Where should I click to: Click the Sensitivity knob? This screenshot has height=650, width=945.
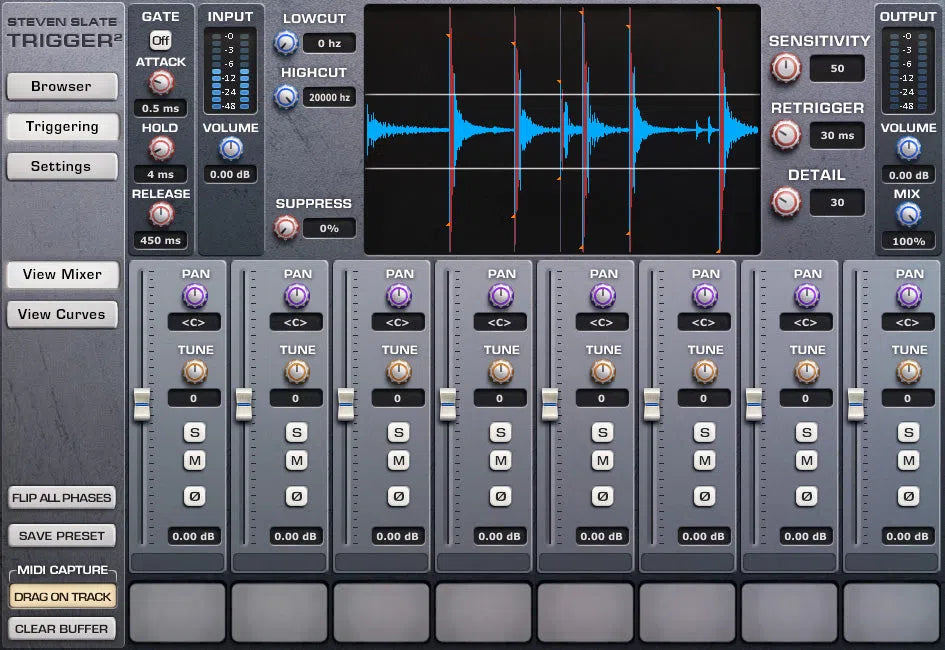[x=786, y=68]
